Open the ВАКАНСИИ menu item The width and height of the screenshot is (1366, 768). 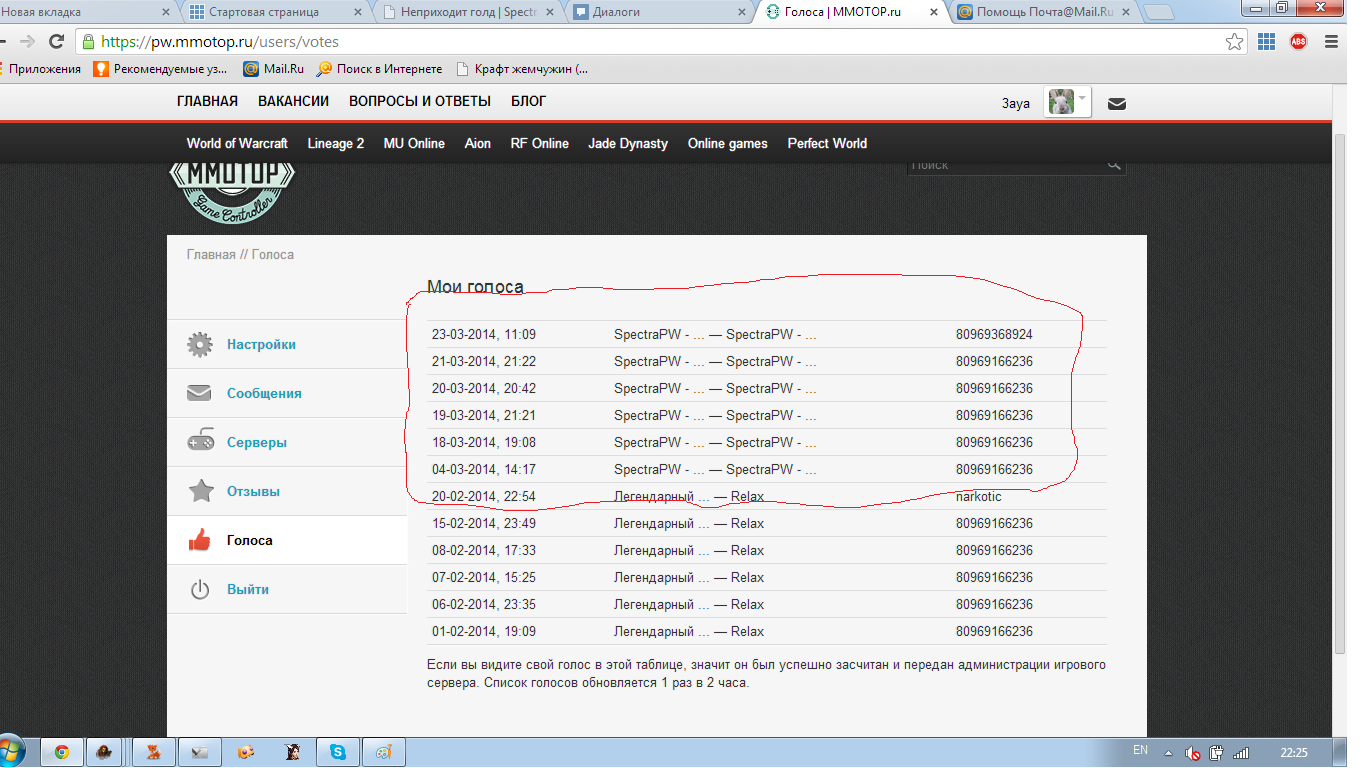coord(293,101)
